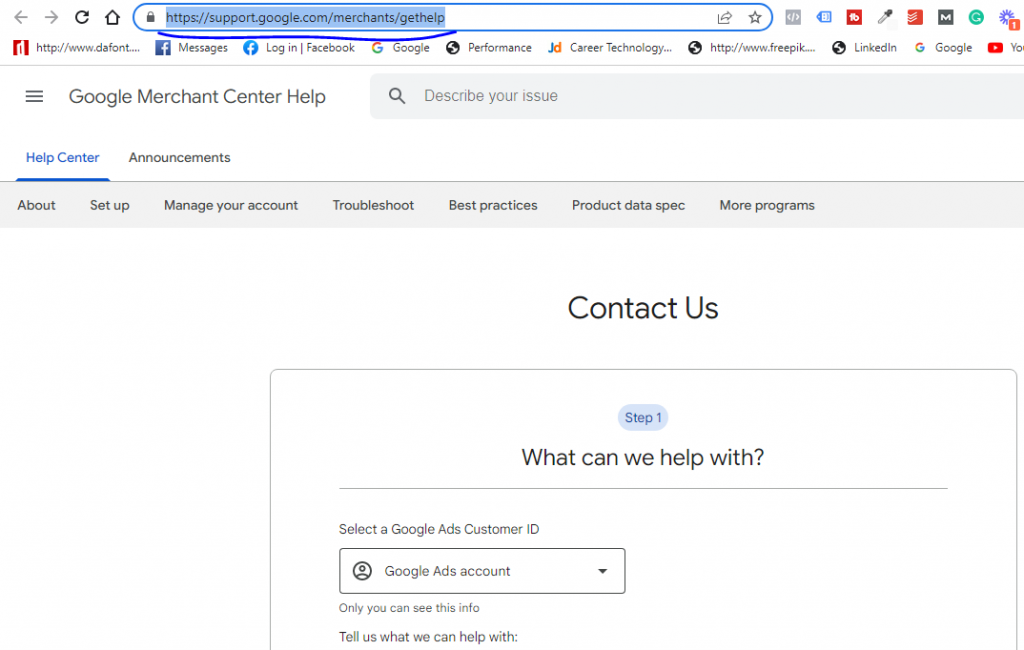The image size is (1024, 650).
Task: Open the More programs menu
Action: click(x=767, y=205)
